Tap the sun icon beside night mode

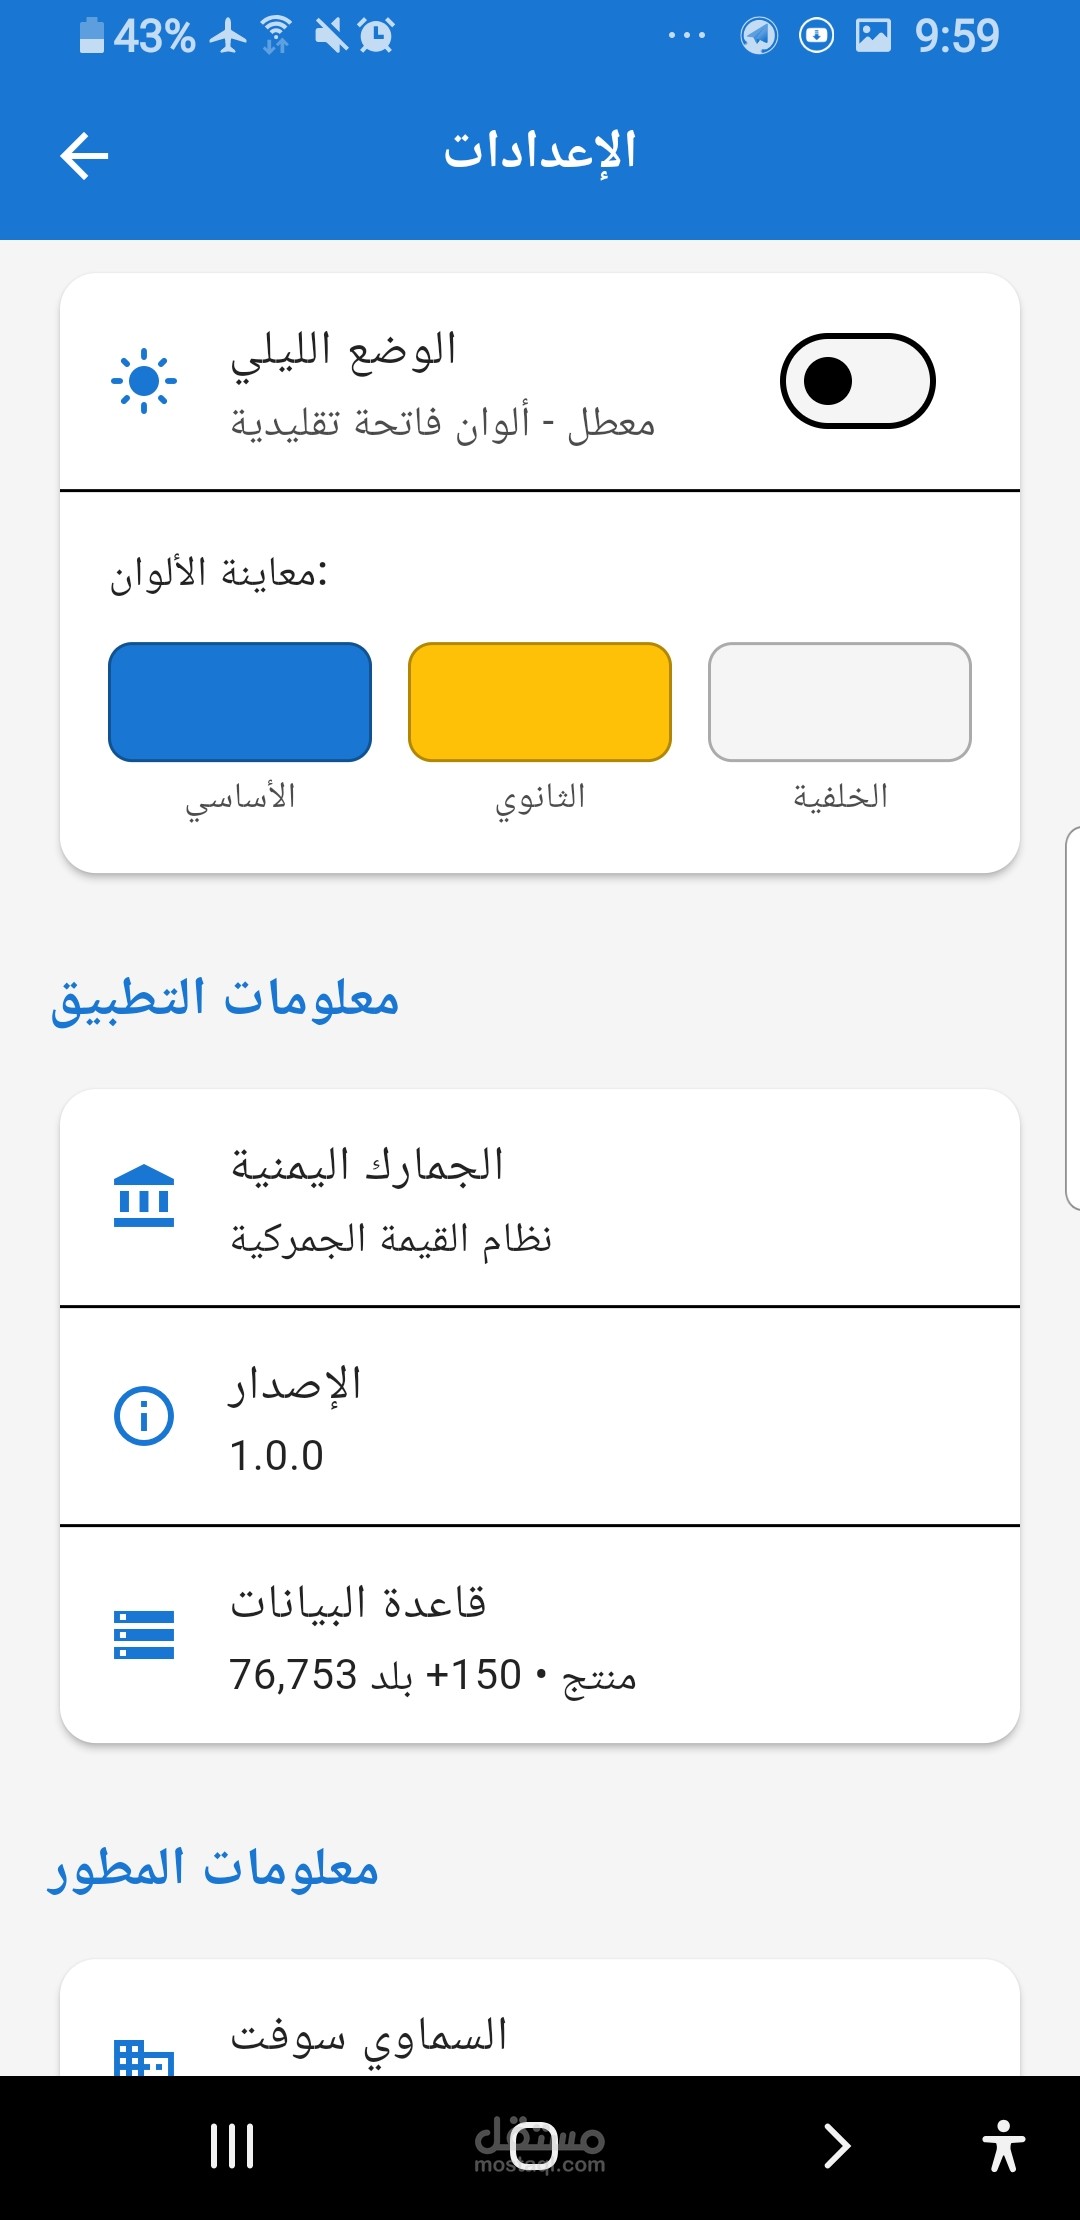144,381
